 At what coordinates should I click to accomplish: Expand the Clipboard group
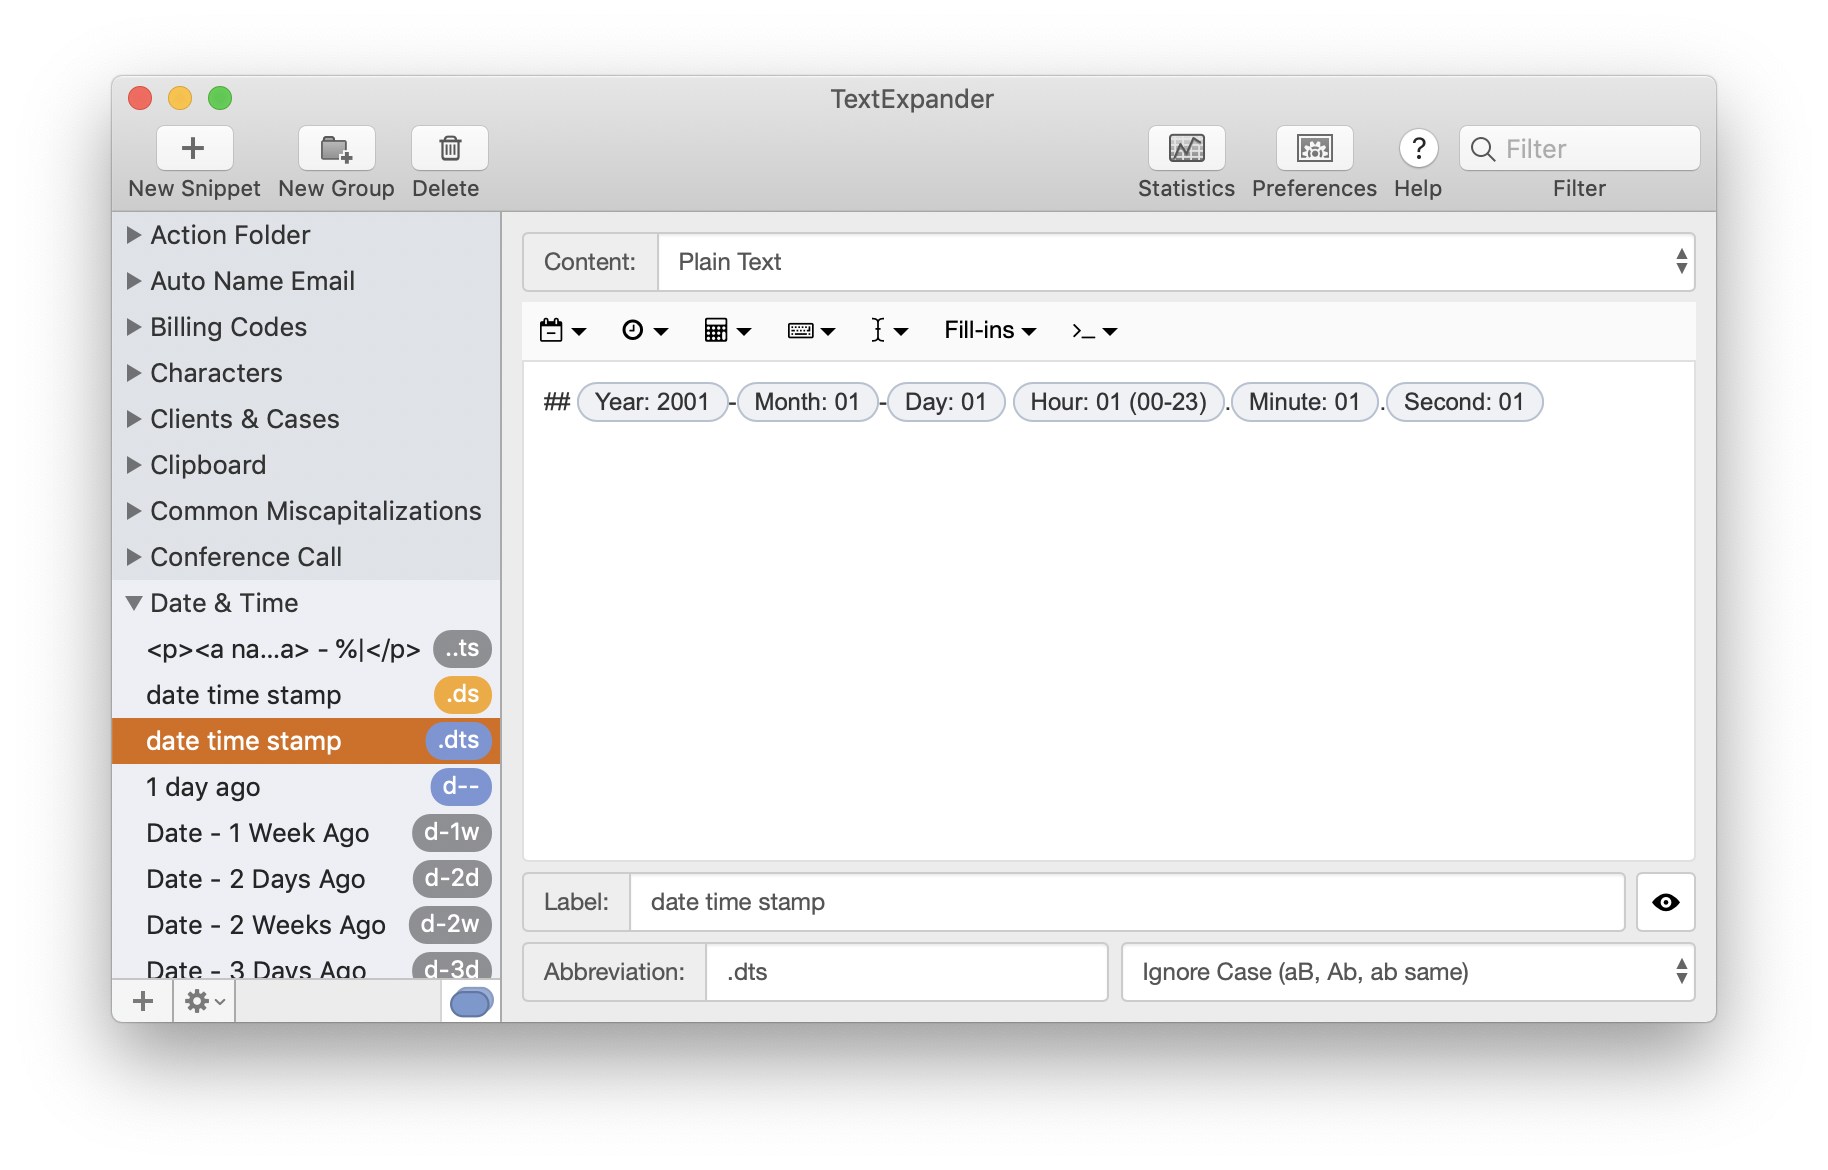tap(134, 465)
